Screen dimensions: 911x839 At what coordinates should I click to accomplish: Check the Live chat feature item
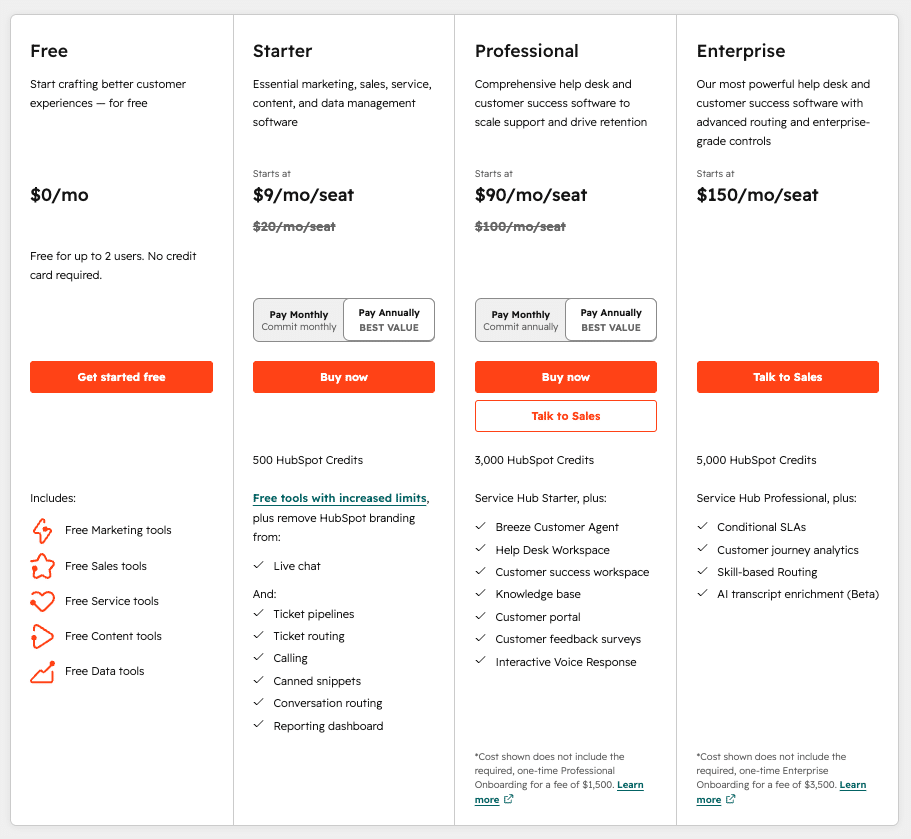(258, 565)
